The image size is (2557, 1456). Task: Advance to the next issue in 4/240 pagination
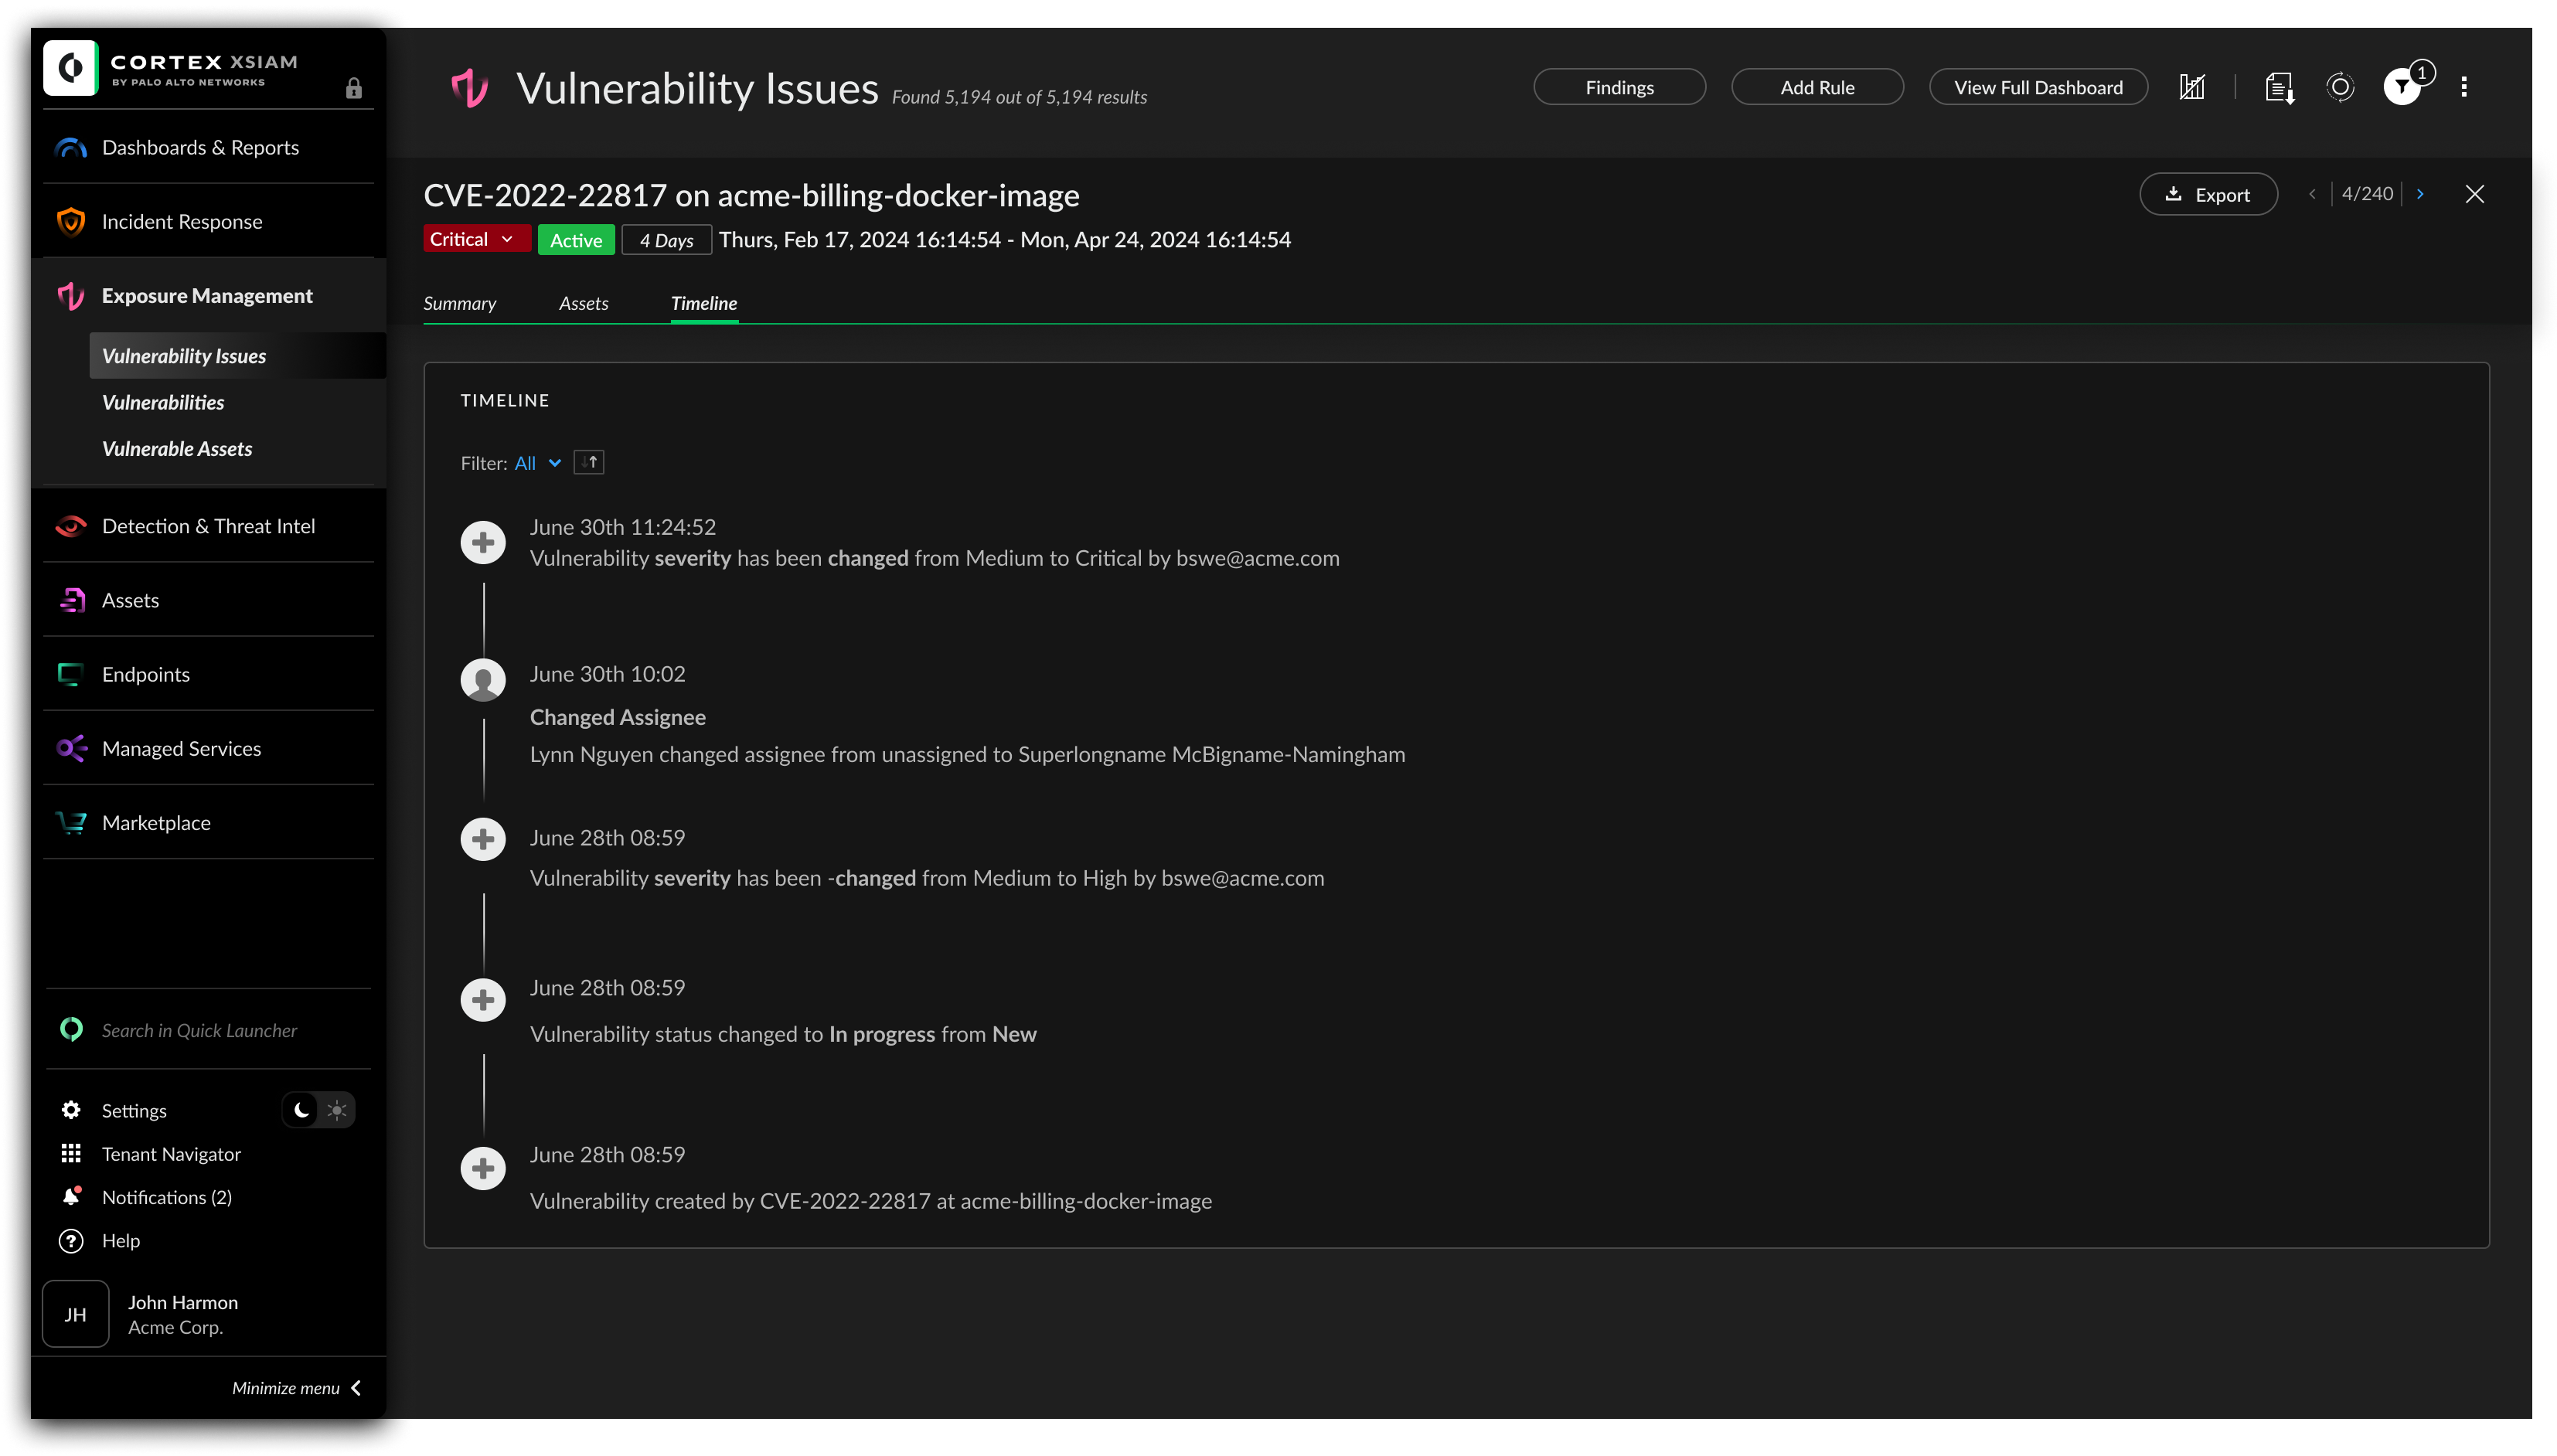coord(2420,193)
